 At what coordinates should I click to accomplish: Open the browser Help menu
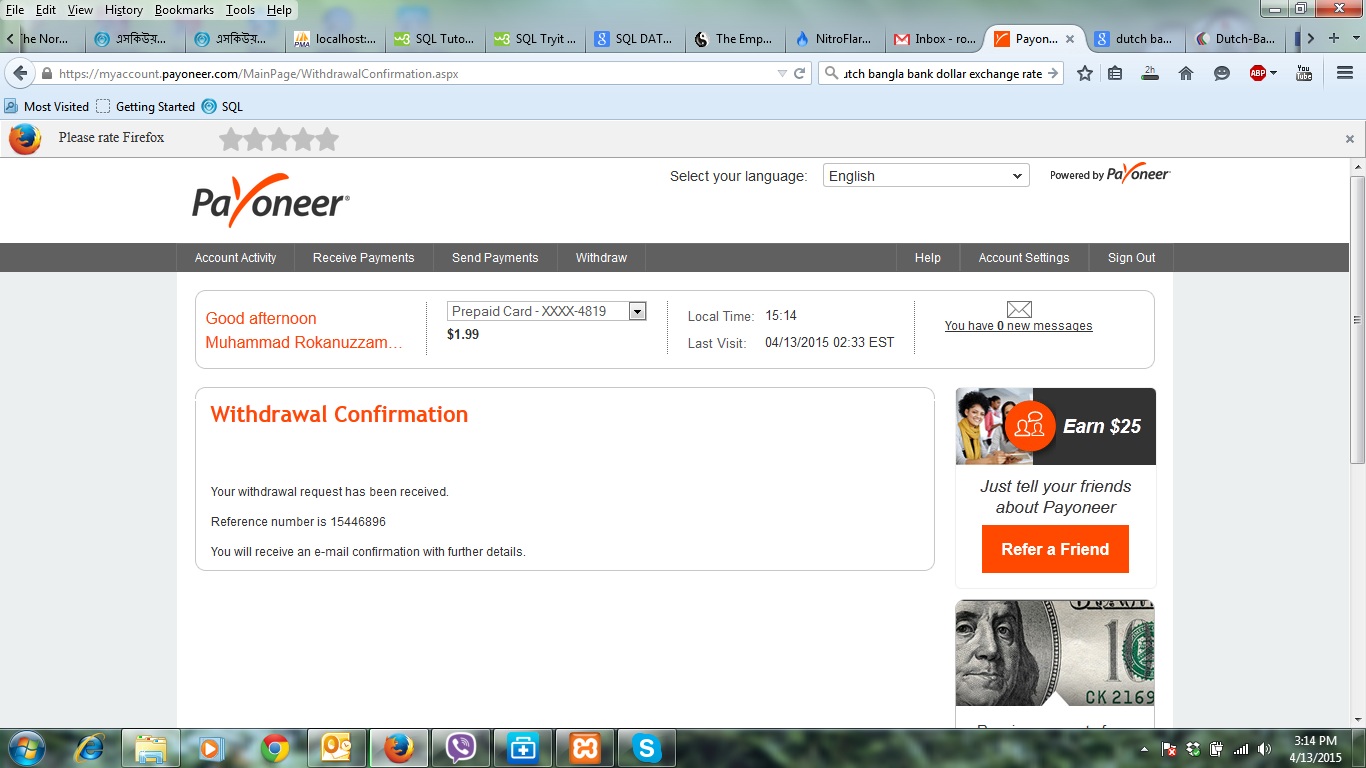[x=279, y=10]
